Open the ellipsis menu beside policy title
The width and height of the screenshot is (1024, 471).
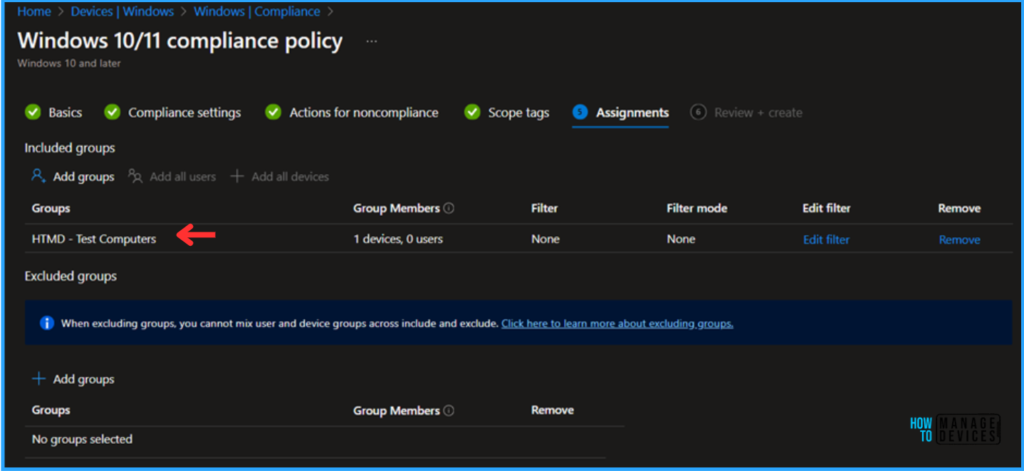click(371, 41)
